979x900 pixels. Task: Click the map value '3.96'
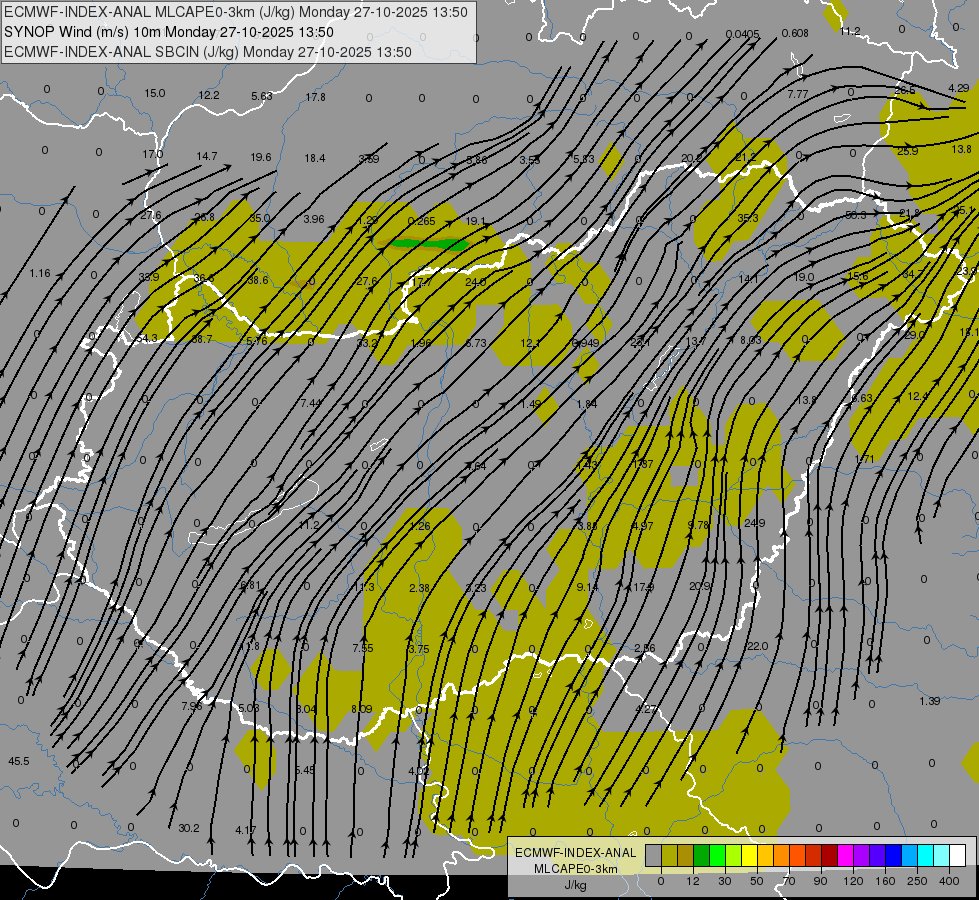(314, 219)
